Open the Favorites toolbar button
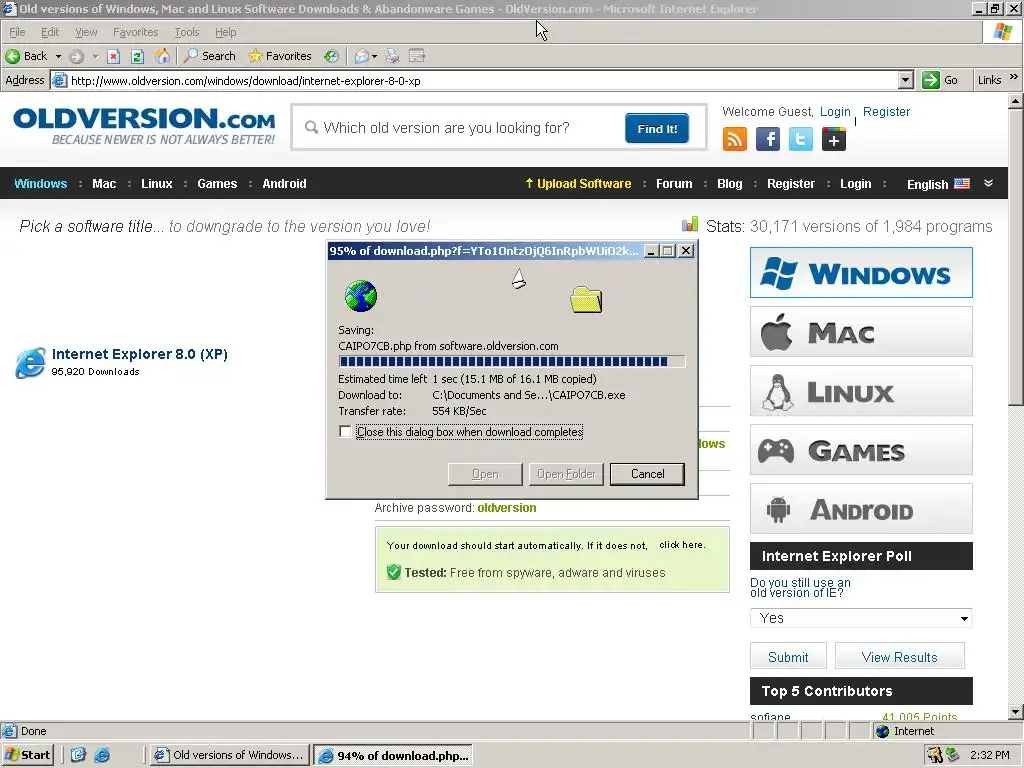Viewport: 1024px width, 768px height. [x=280, y=56]
